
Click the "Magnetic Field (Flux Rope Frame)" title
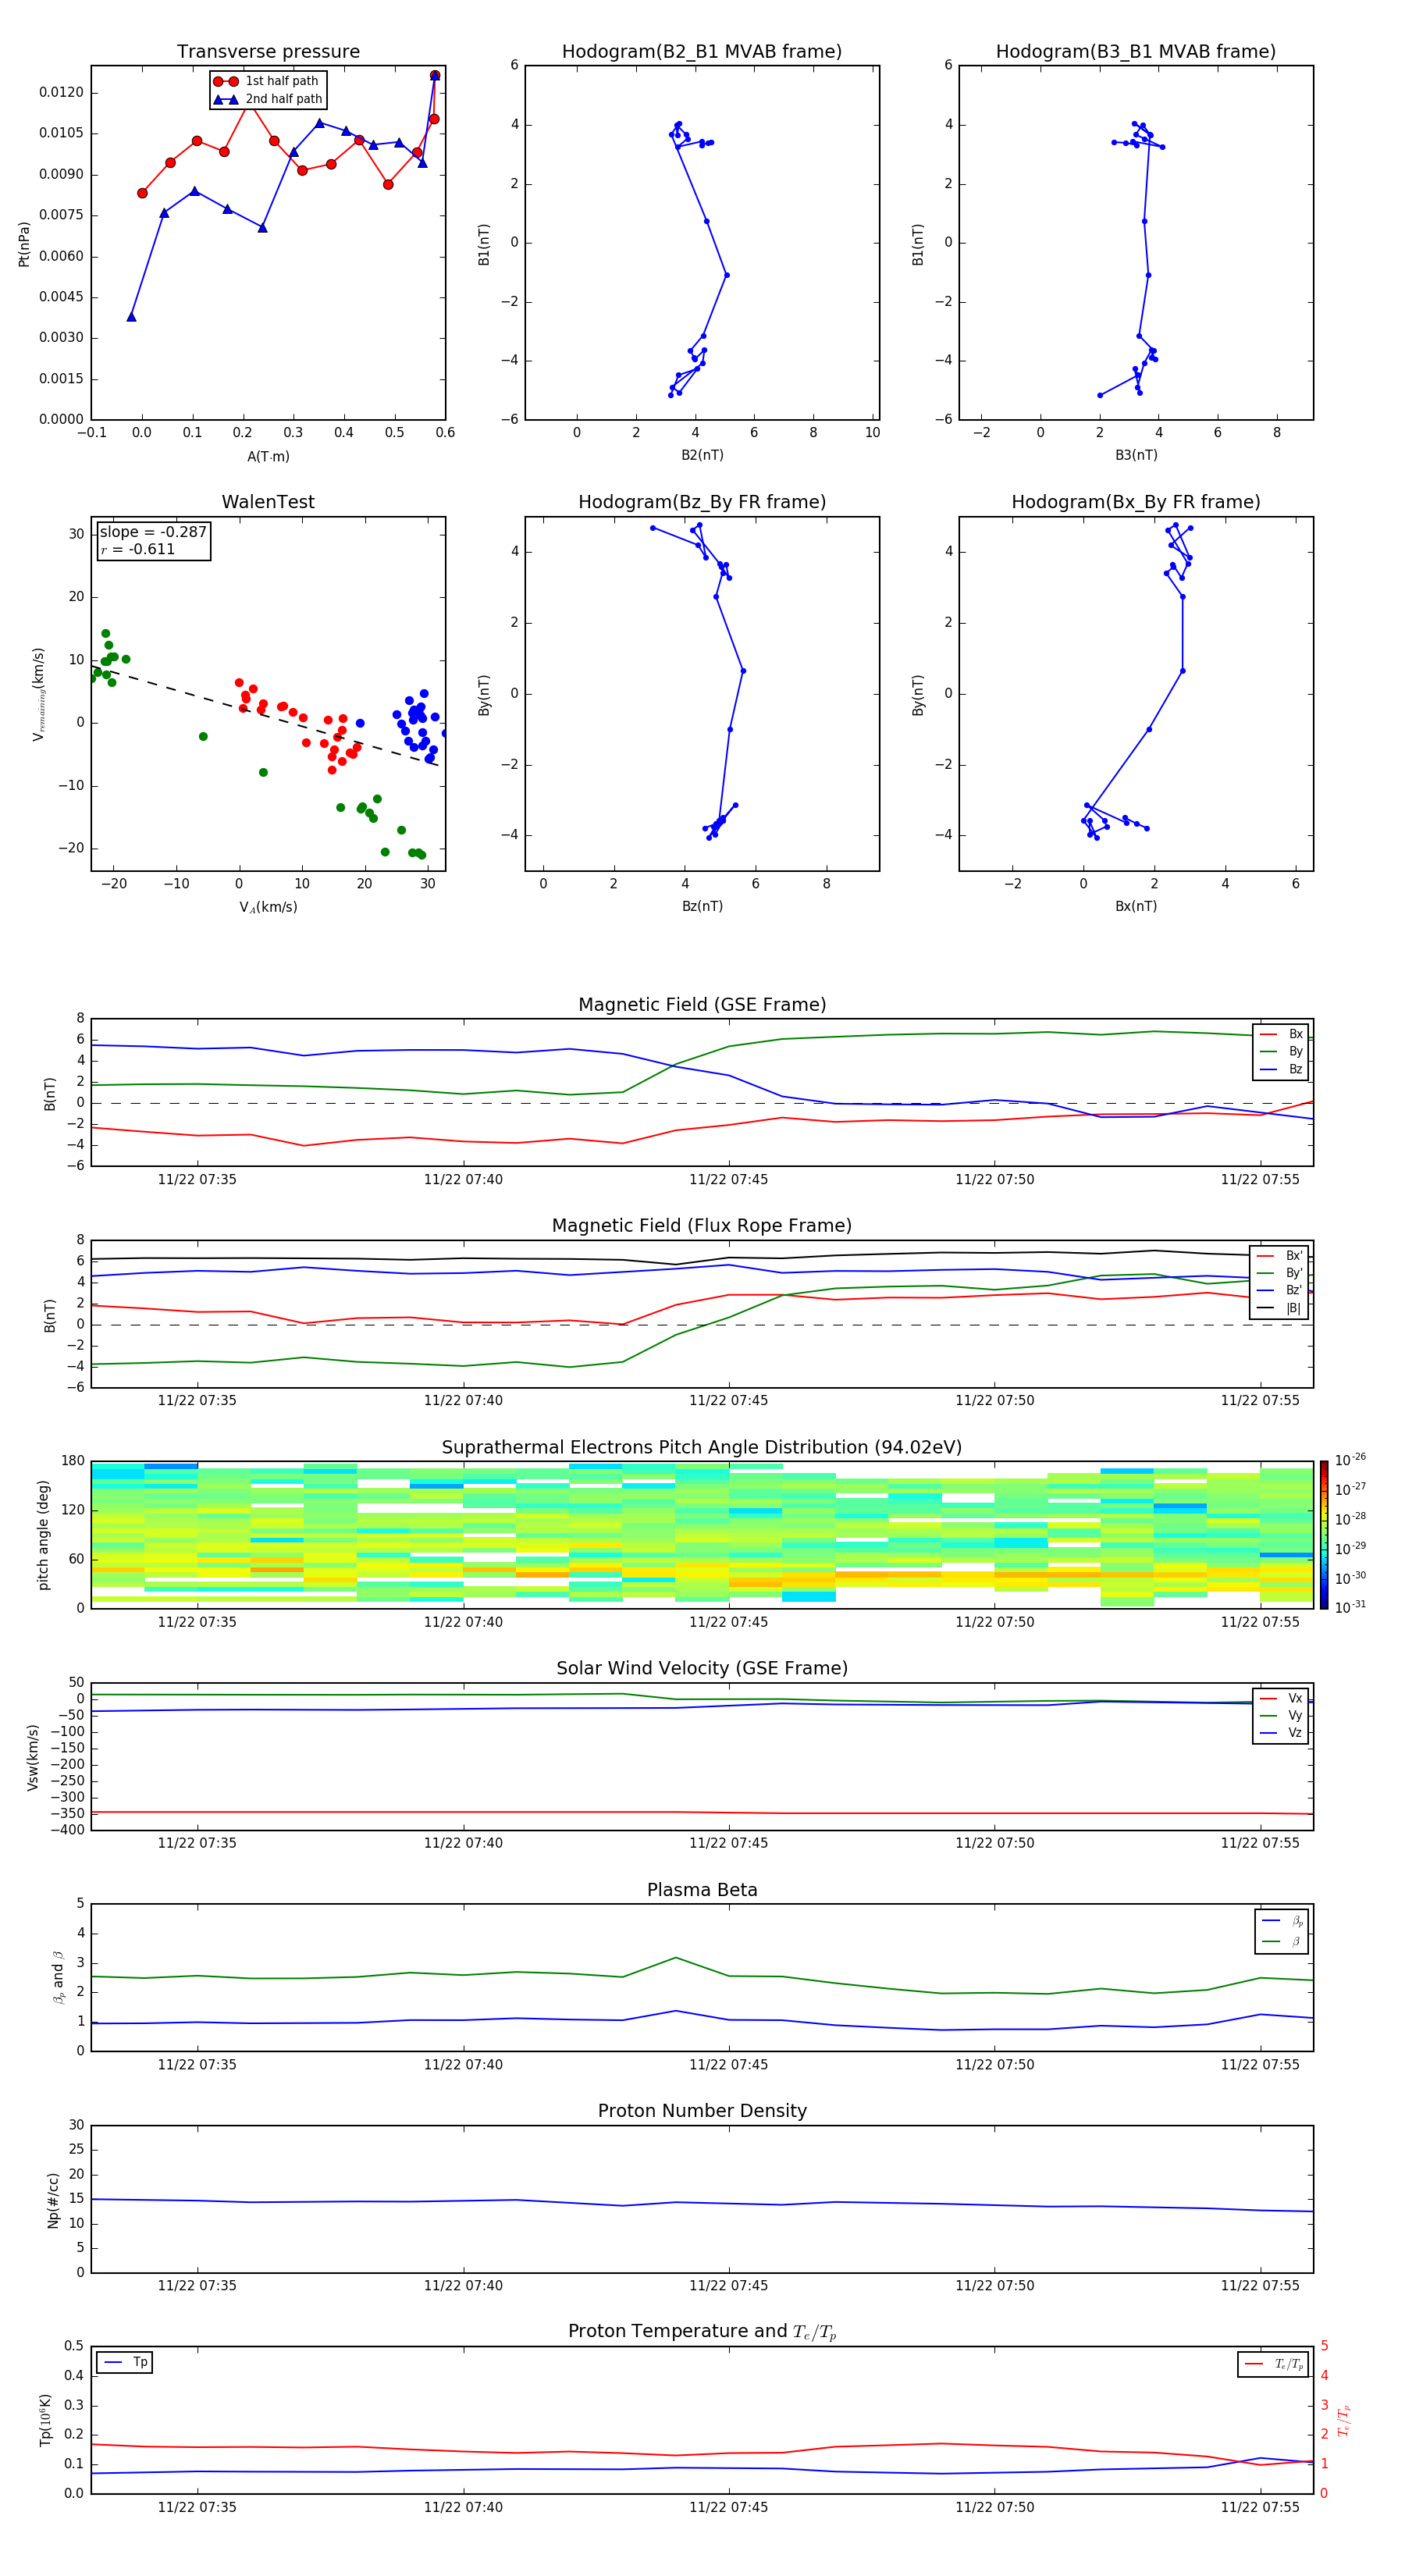[x=702, y=1226]
